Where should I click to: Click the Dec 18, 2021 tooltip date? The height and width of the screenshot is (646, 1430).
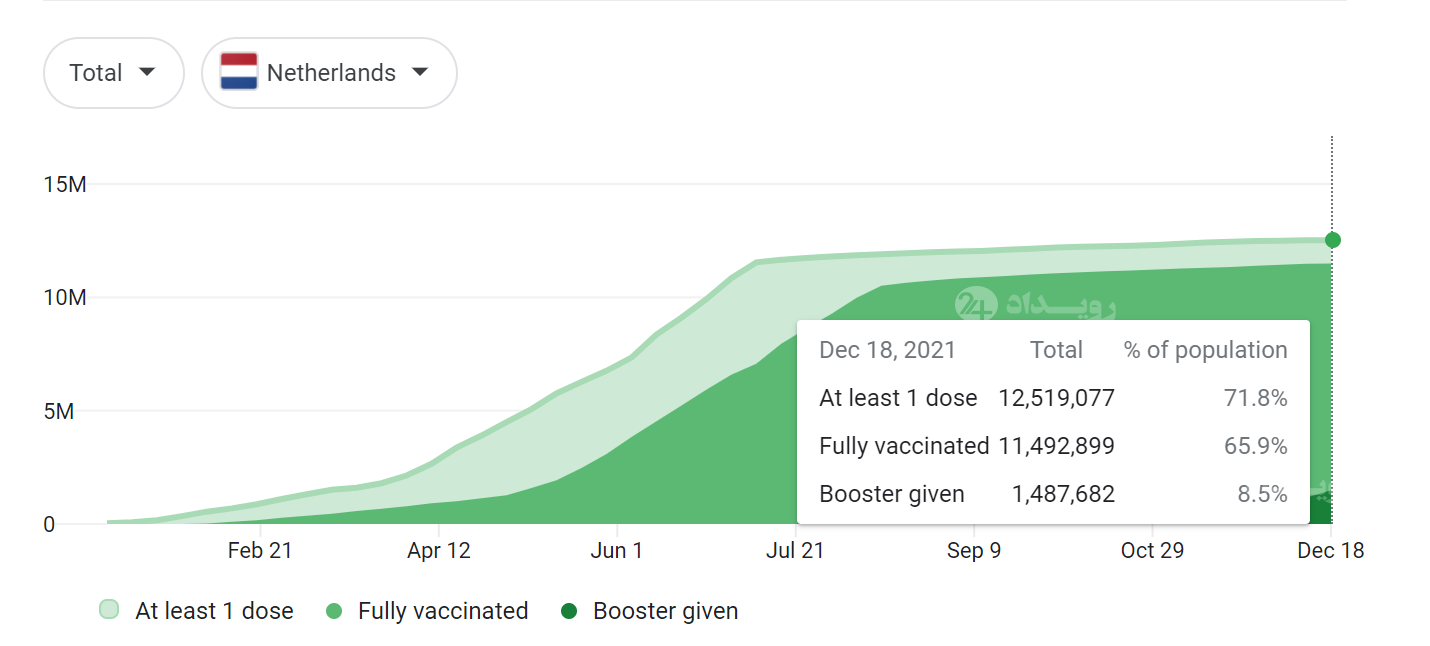point(887,350)
